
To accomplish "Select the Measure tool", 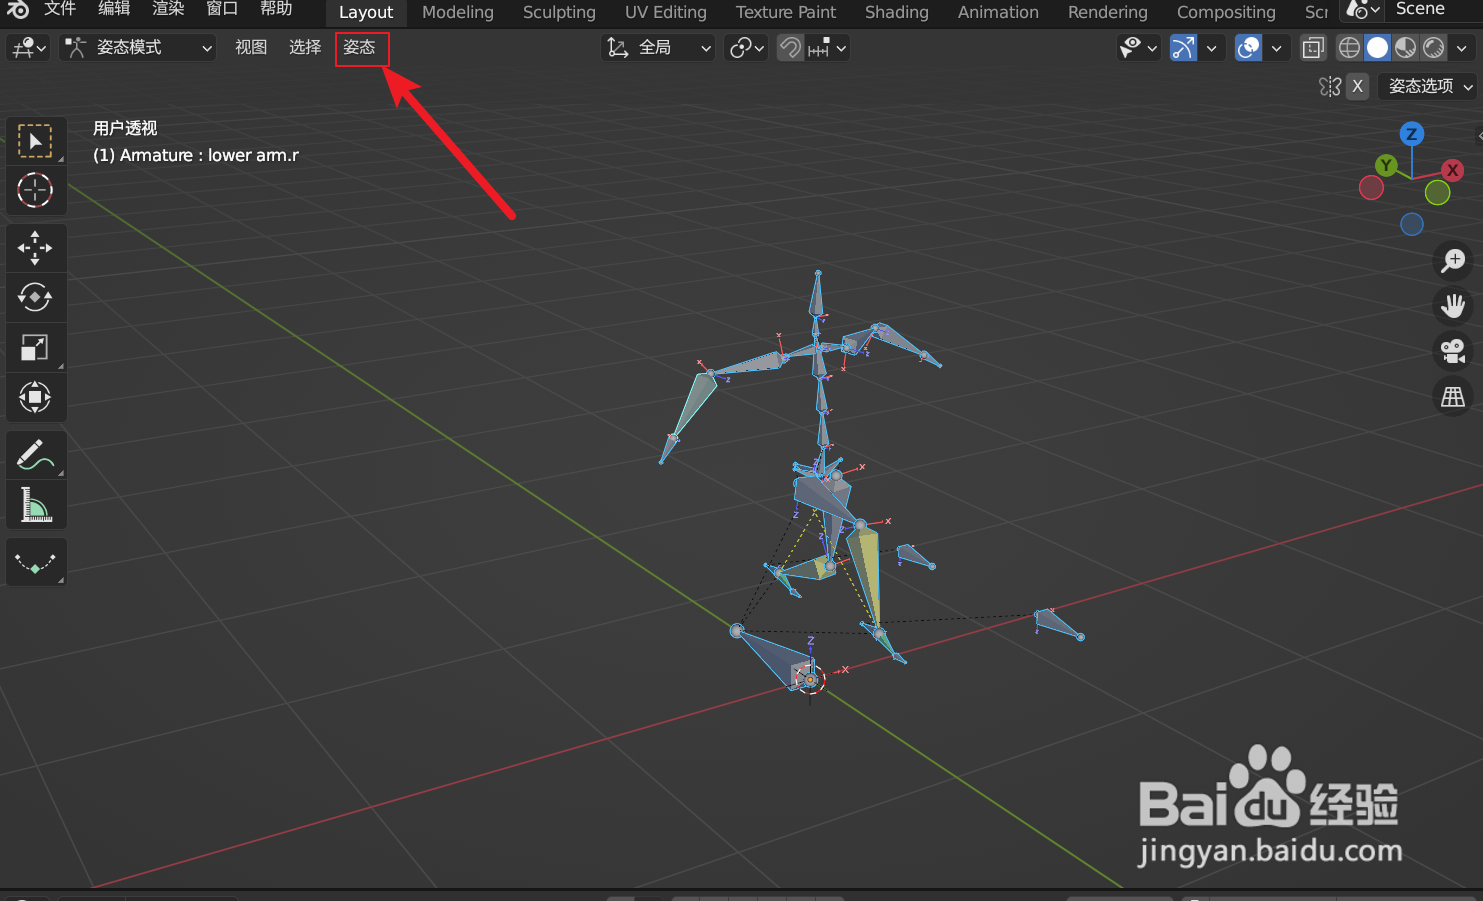I will click(36, 504).
